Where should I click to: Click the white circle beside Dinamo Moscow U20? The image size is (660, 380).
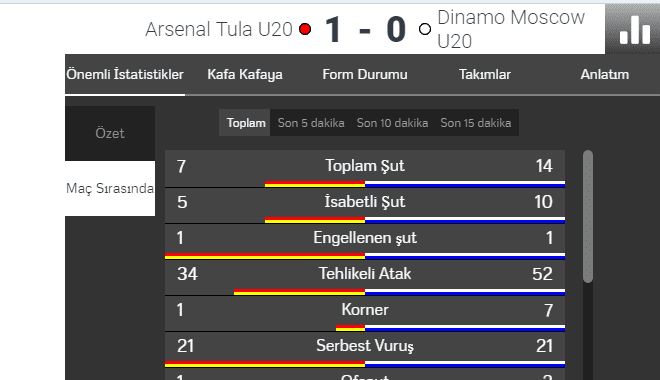click(x=425, y=29)
